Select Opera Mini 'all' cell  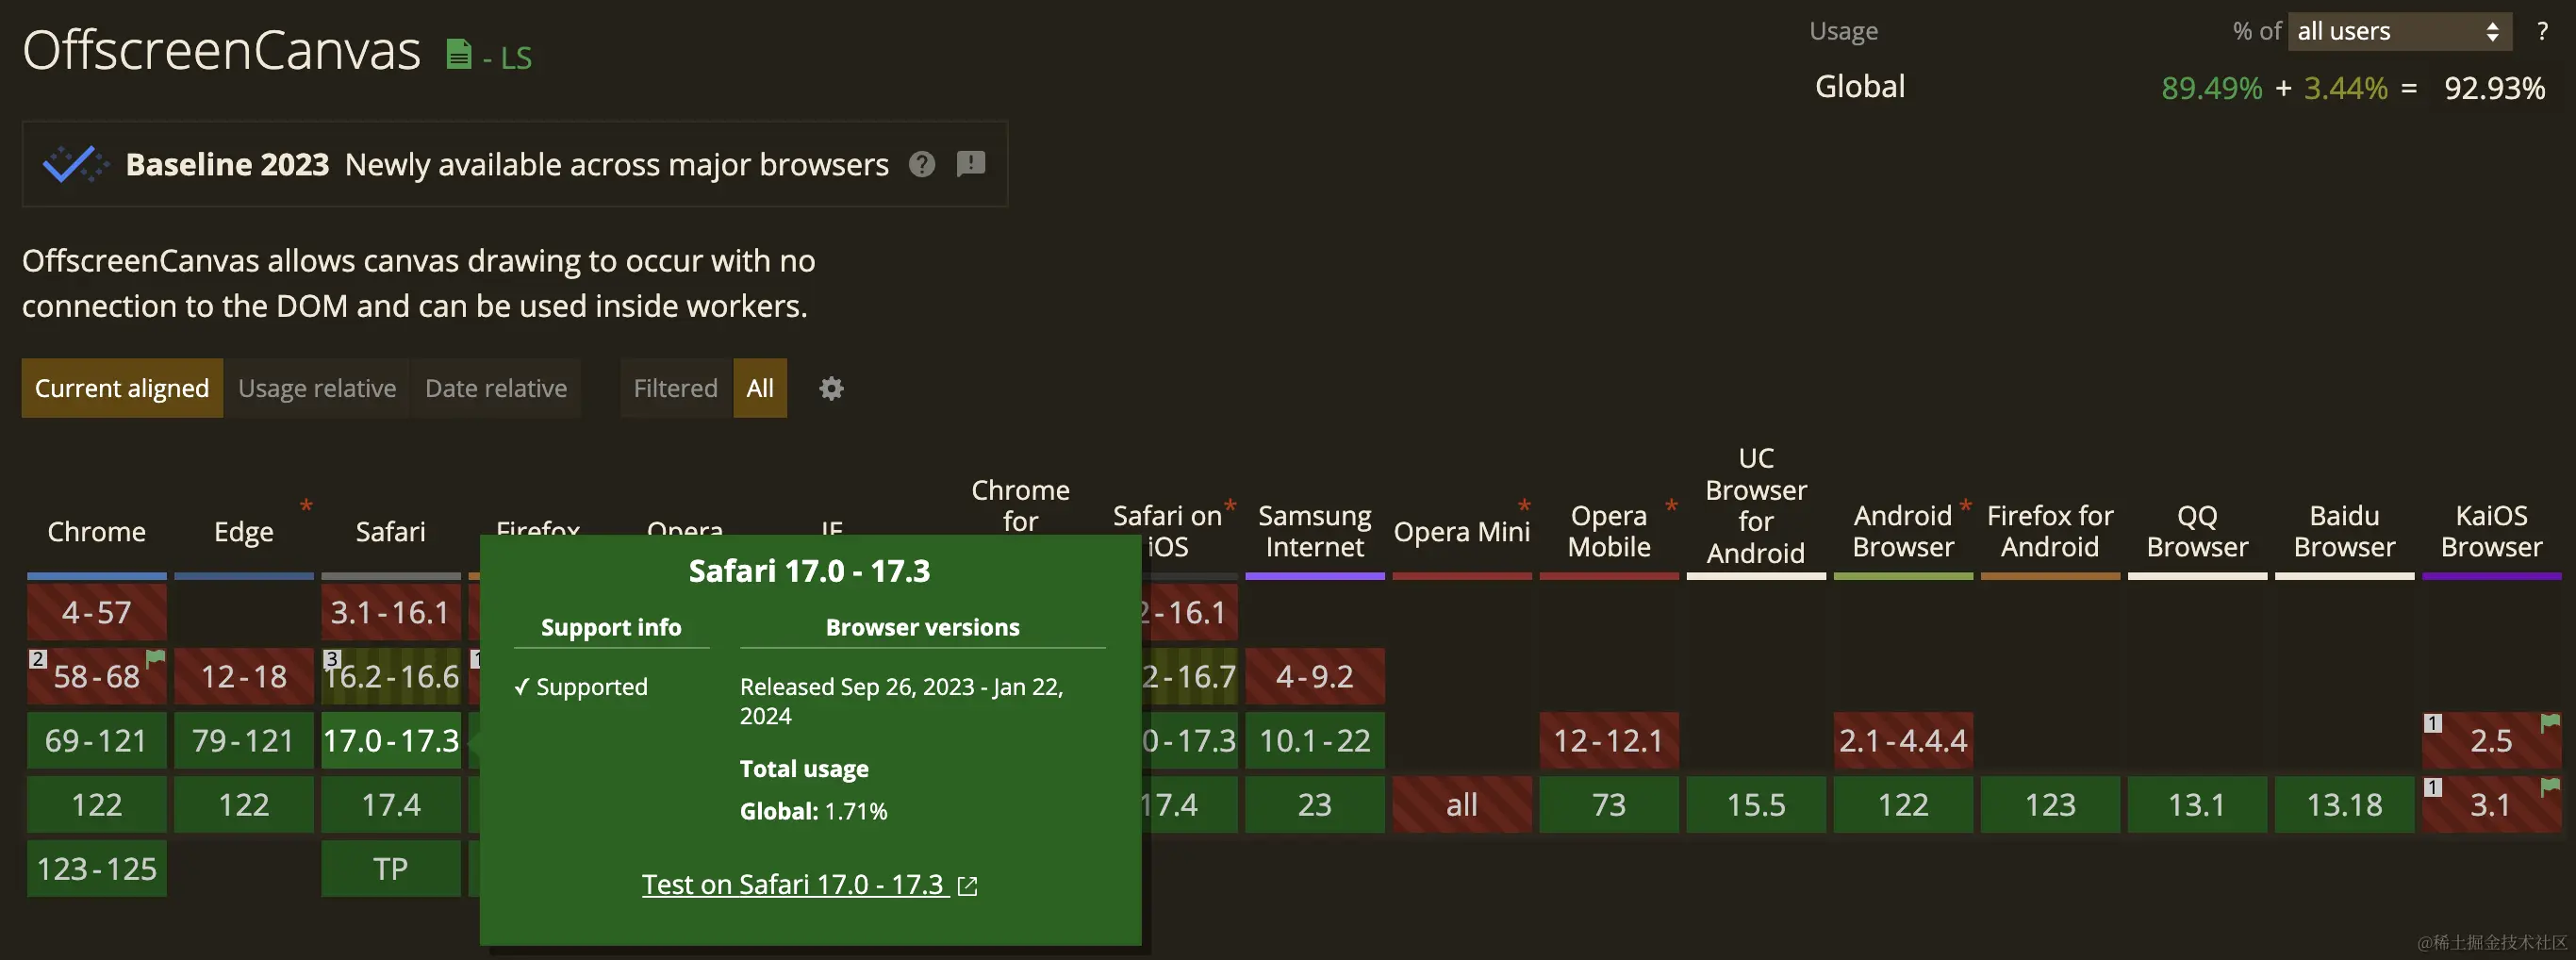coord(1462,804)
